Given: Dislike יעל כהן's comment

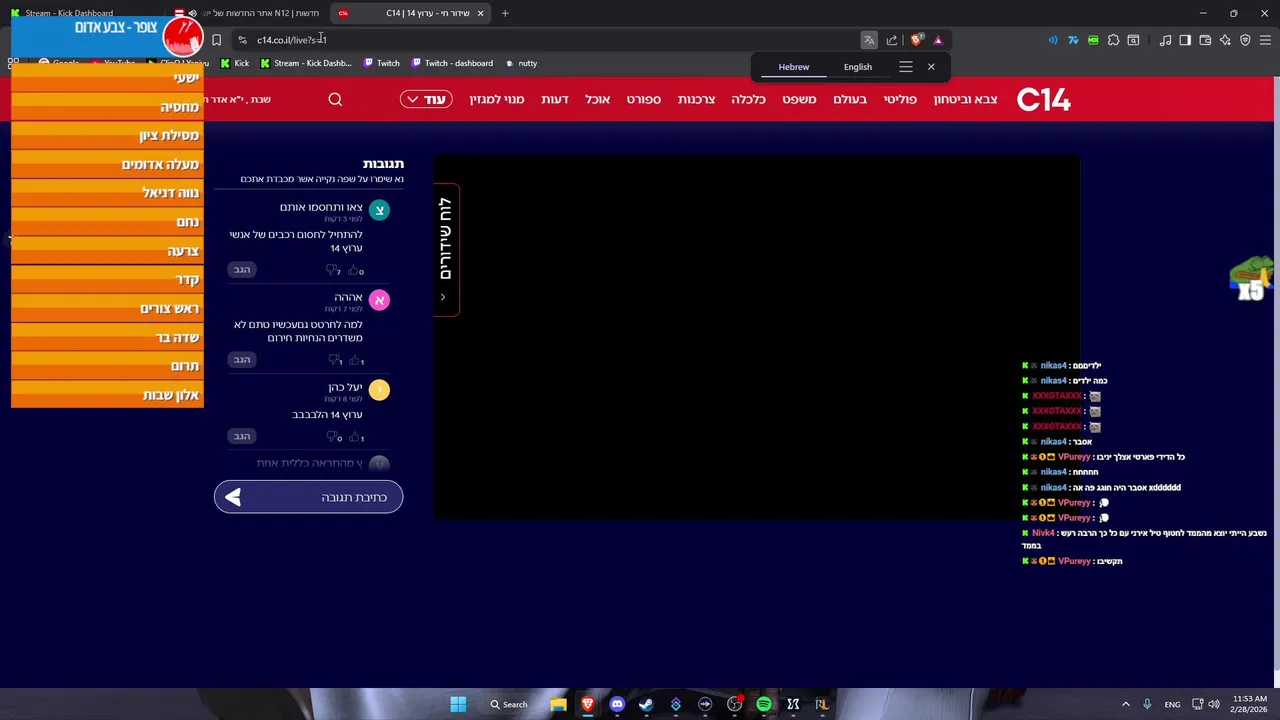Looking at the screenshot, I should [x=333, y=437].
